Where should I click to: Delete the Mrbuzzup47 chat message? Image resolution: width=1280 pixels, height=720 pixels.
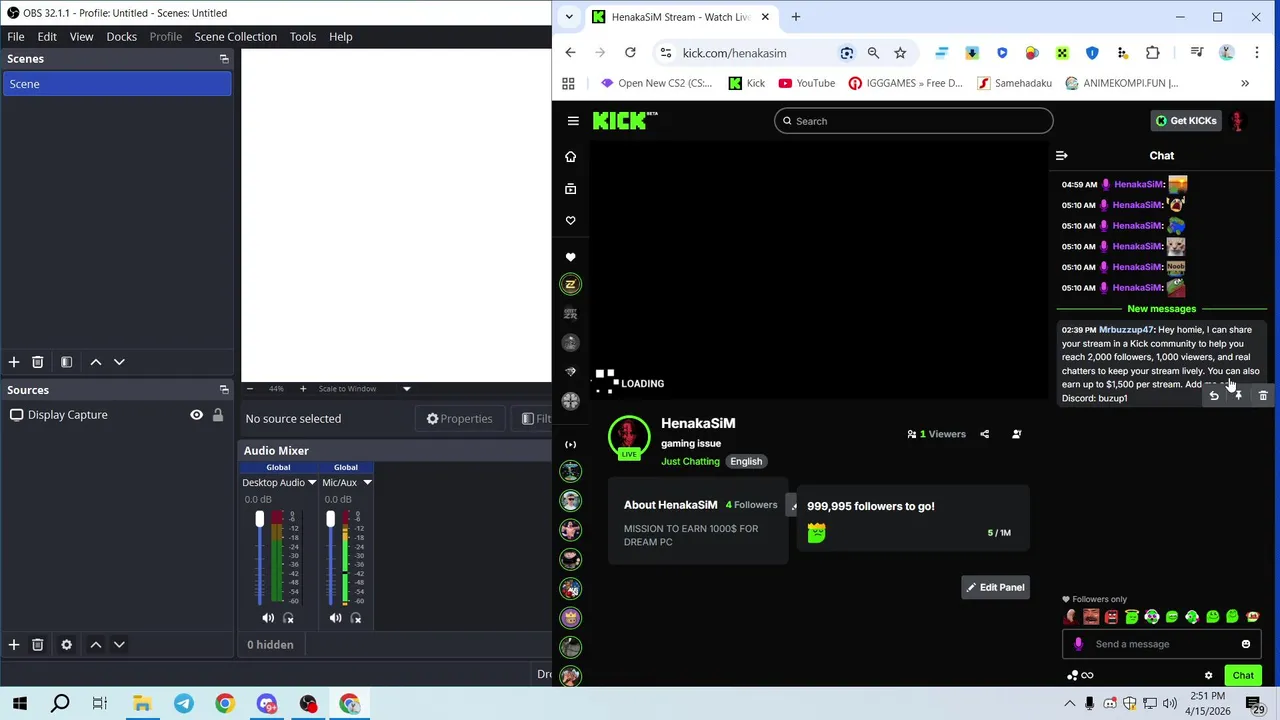click(1263, 397)
